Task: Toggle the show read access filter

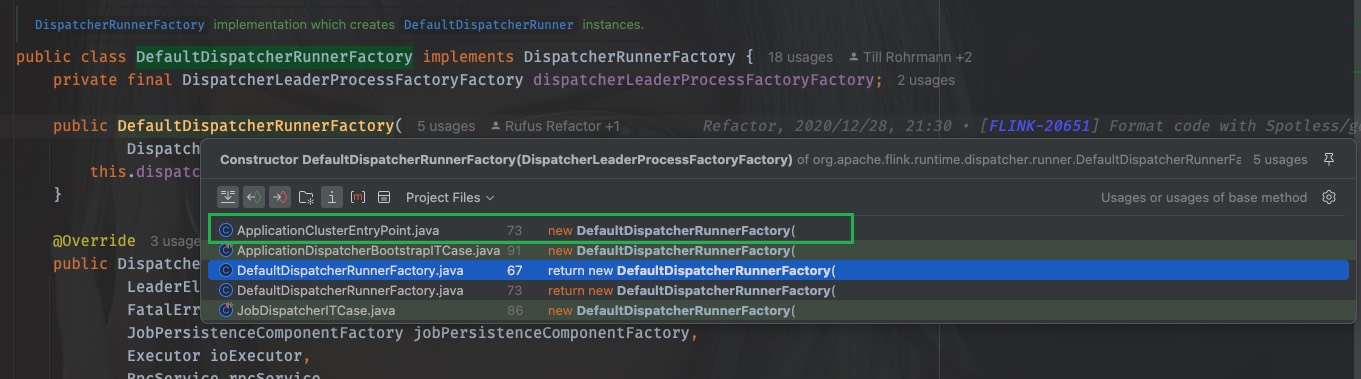Action: pos(253,197)
